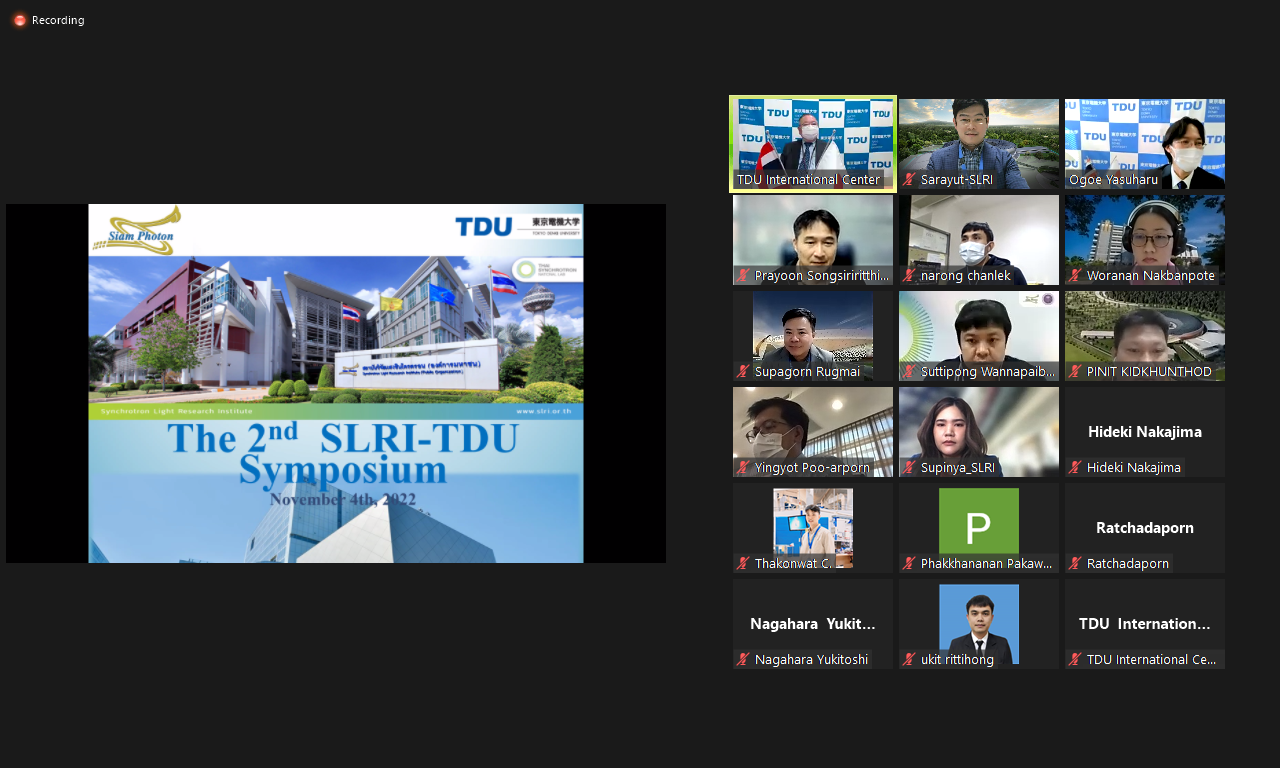Image resolution: width=1280 pixels, height=768 pixels.
Task: Click muted mic icon beside ukit rittihong
Action: (909, 660)
